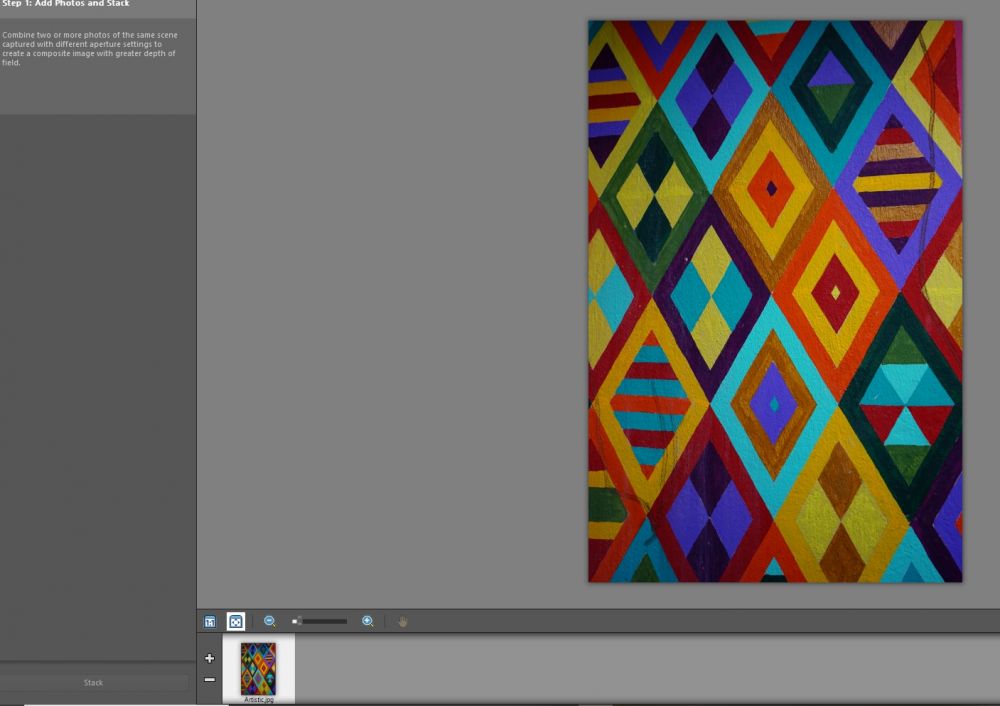Click the Step 1: Add Photos and Stack heading
Screen dimensions: 1000x706
[x=66, y=4]
